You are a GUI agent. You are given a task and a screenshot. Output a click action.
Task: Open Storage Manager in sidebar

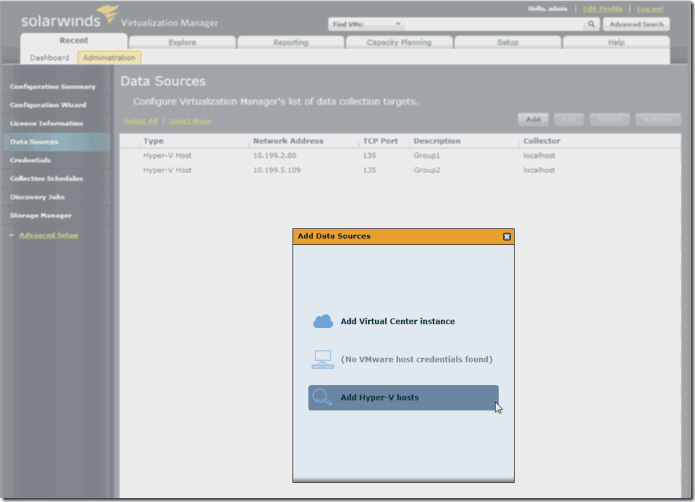[41, 216]
